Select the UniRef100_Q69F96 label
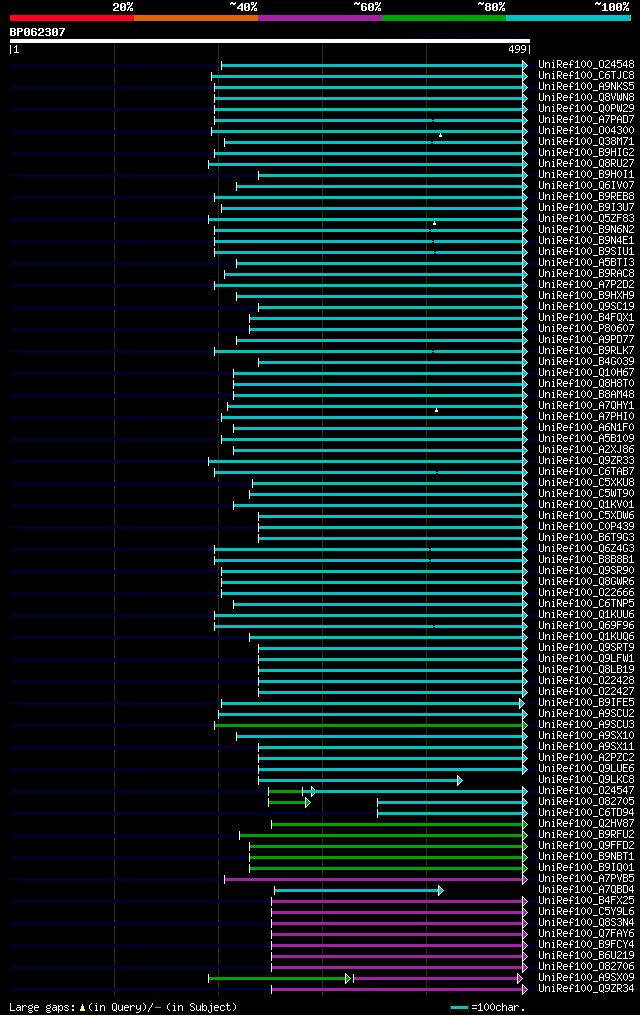640x1015 pixels. coord(586,625)
